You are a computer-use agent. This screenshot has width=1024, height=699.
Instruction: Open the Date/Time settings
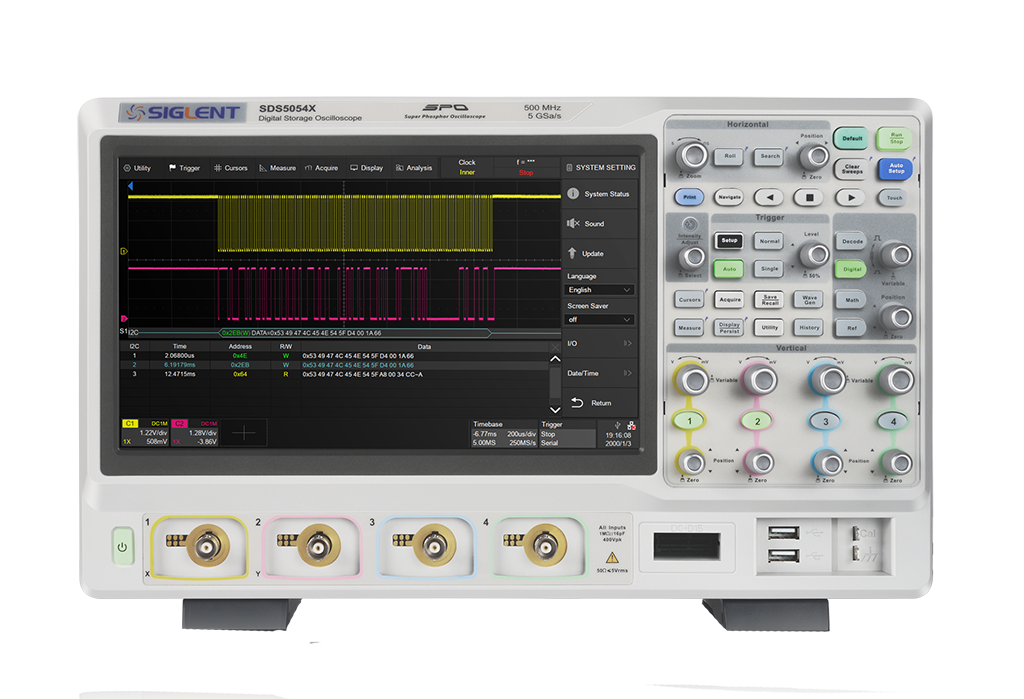coord(598,372)
